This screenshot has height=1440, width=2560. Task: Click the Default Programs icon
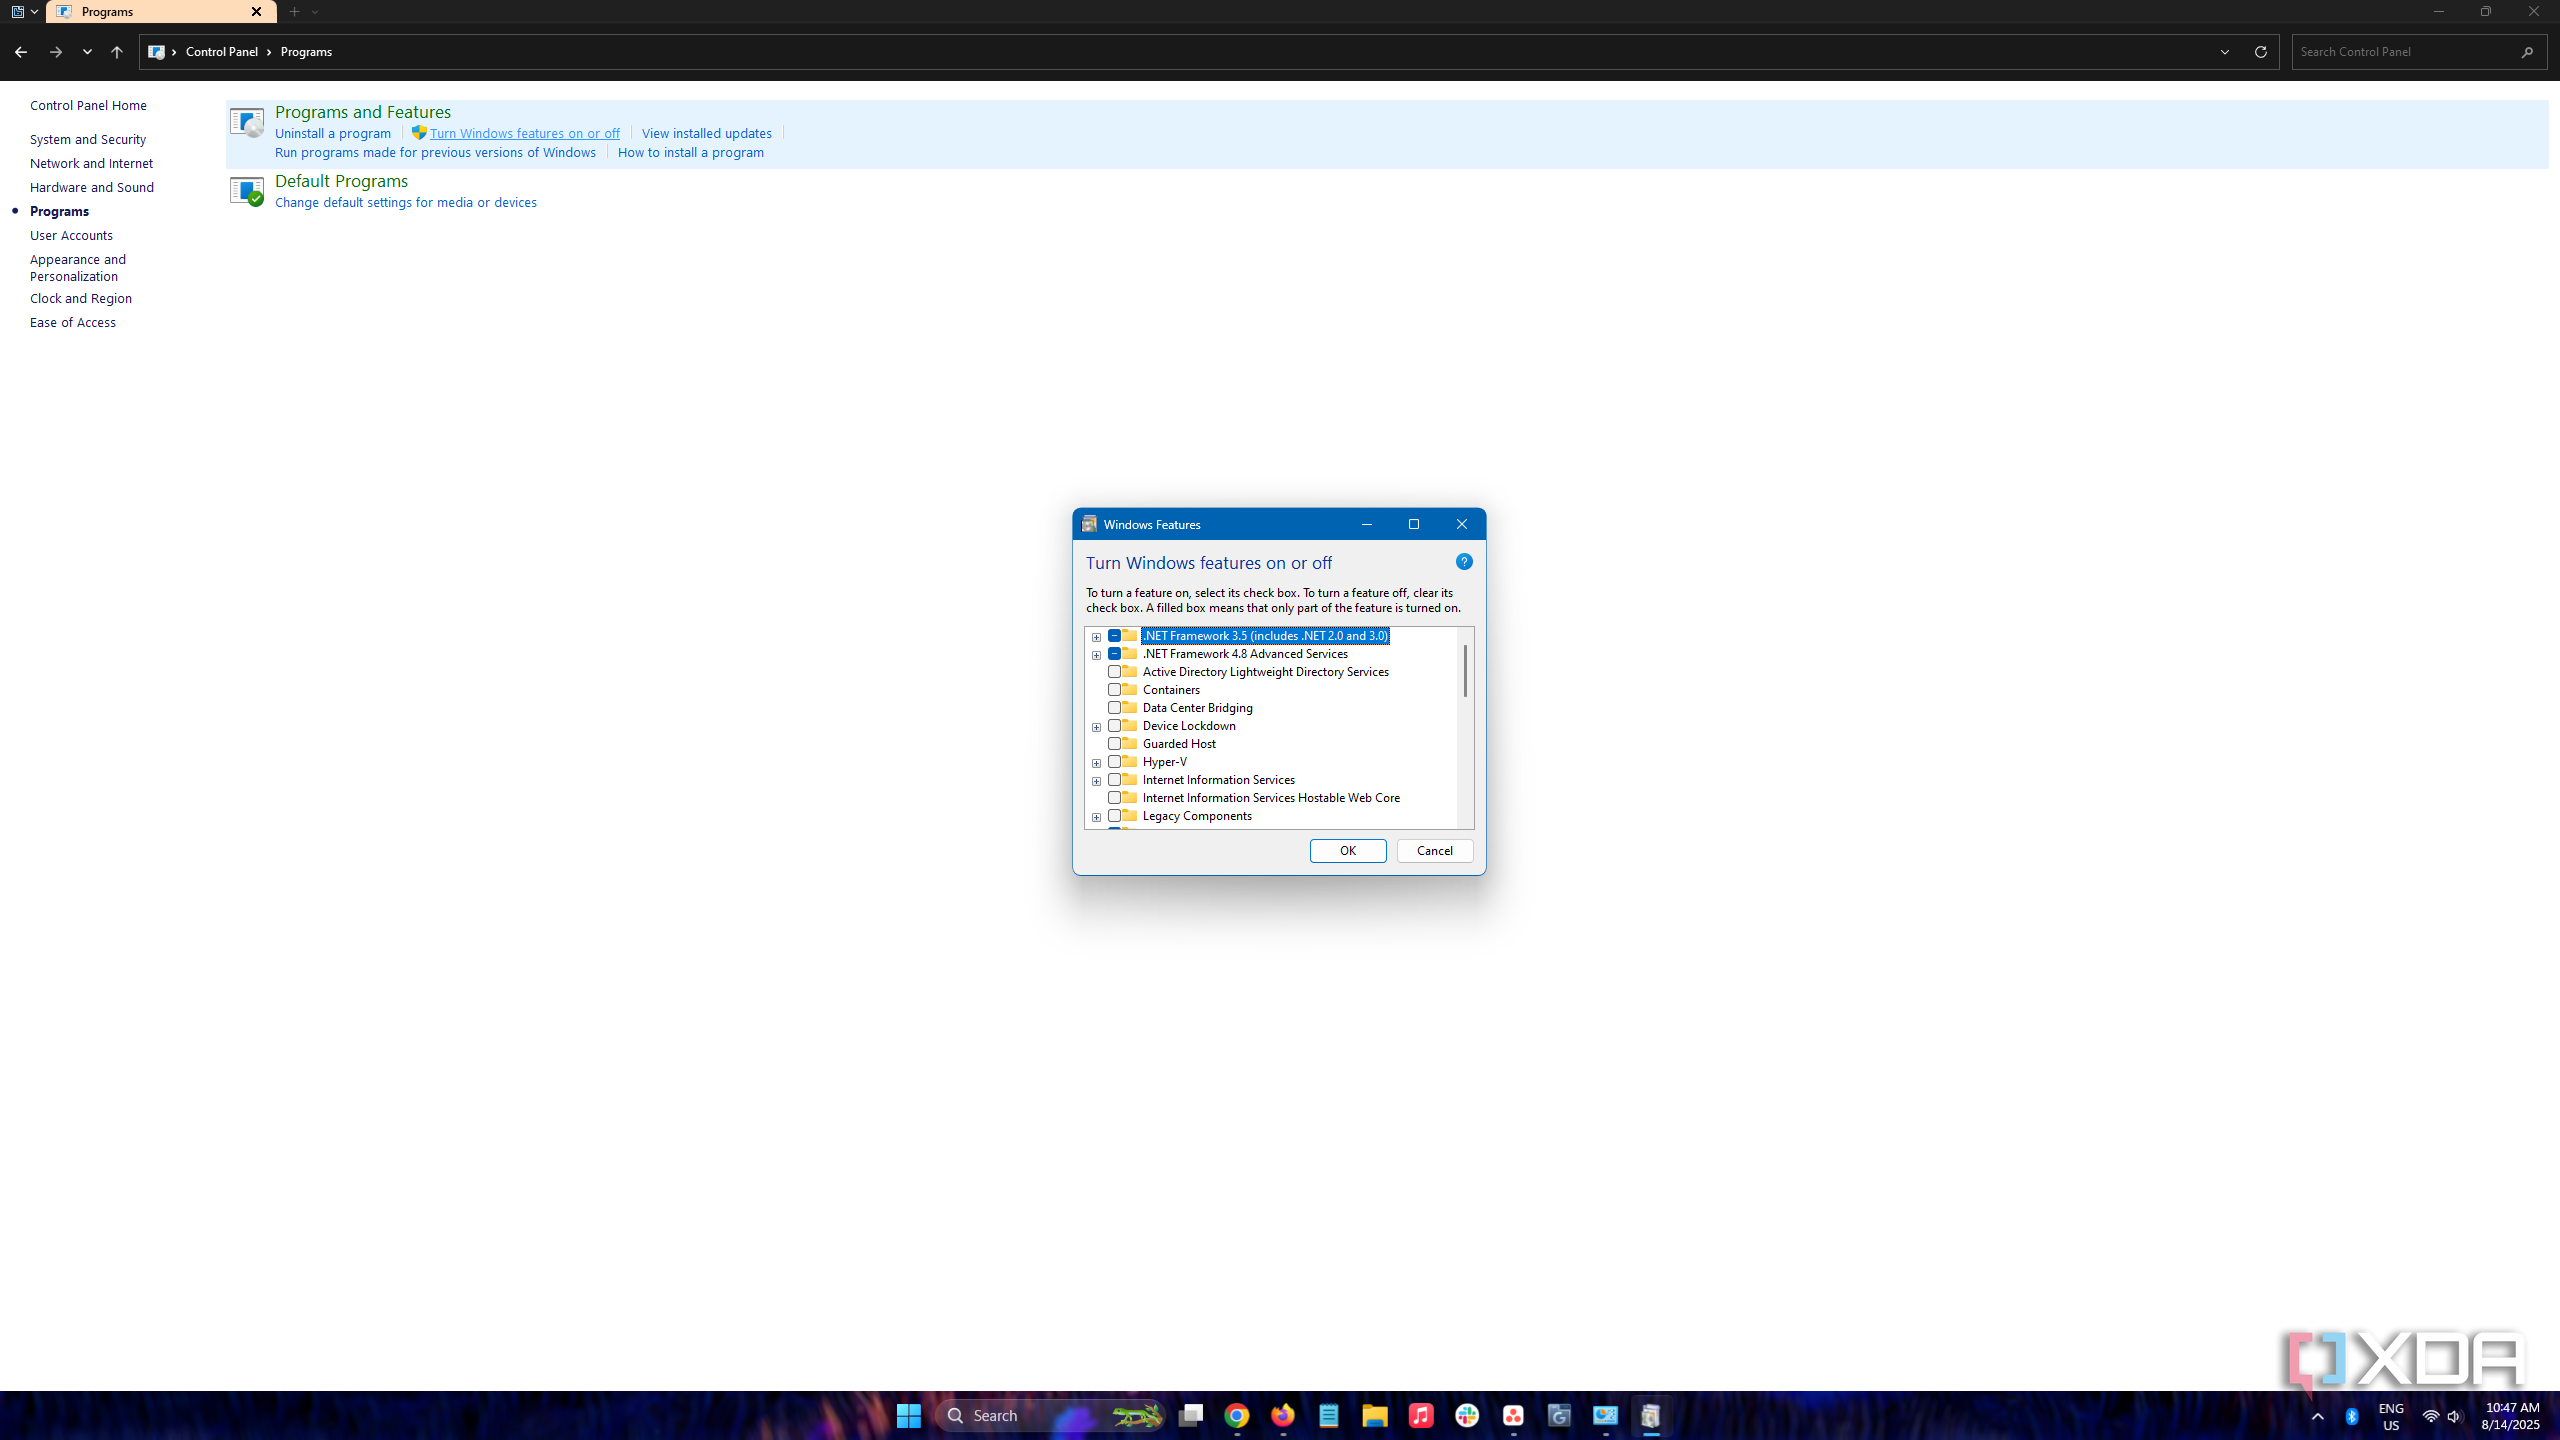(246, 190)
